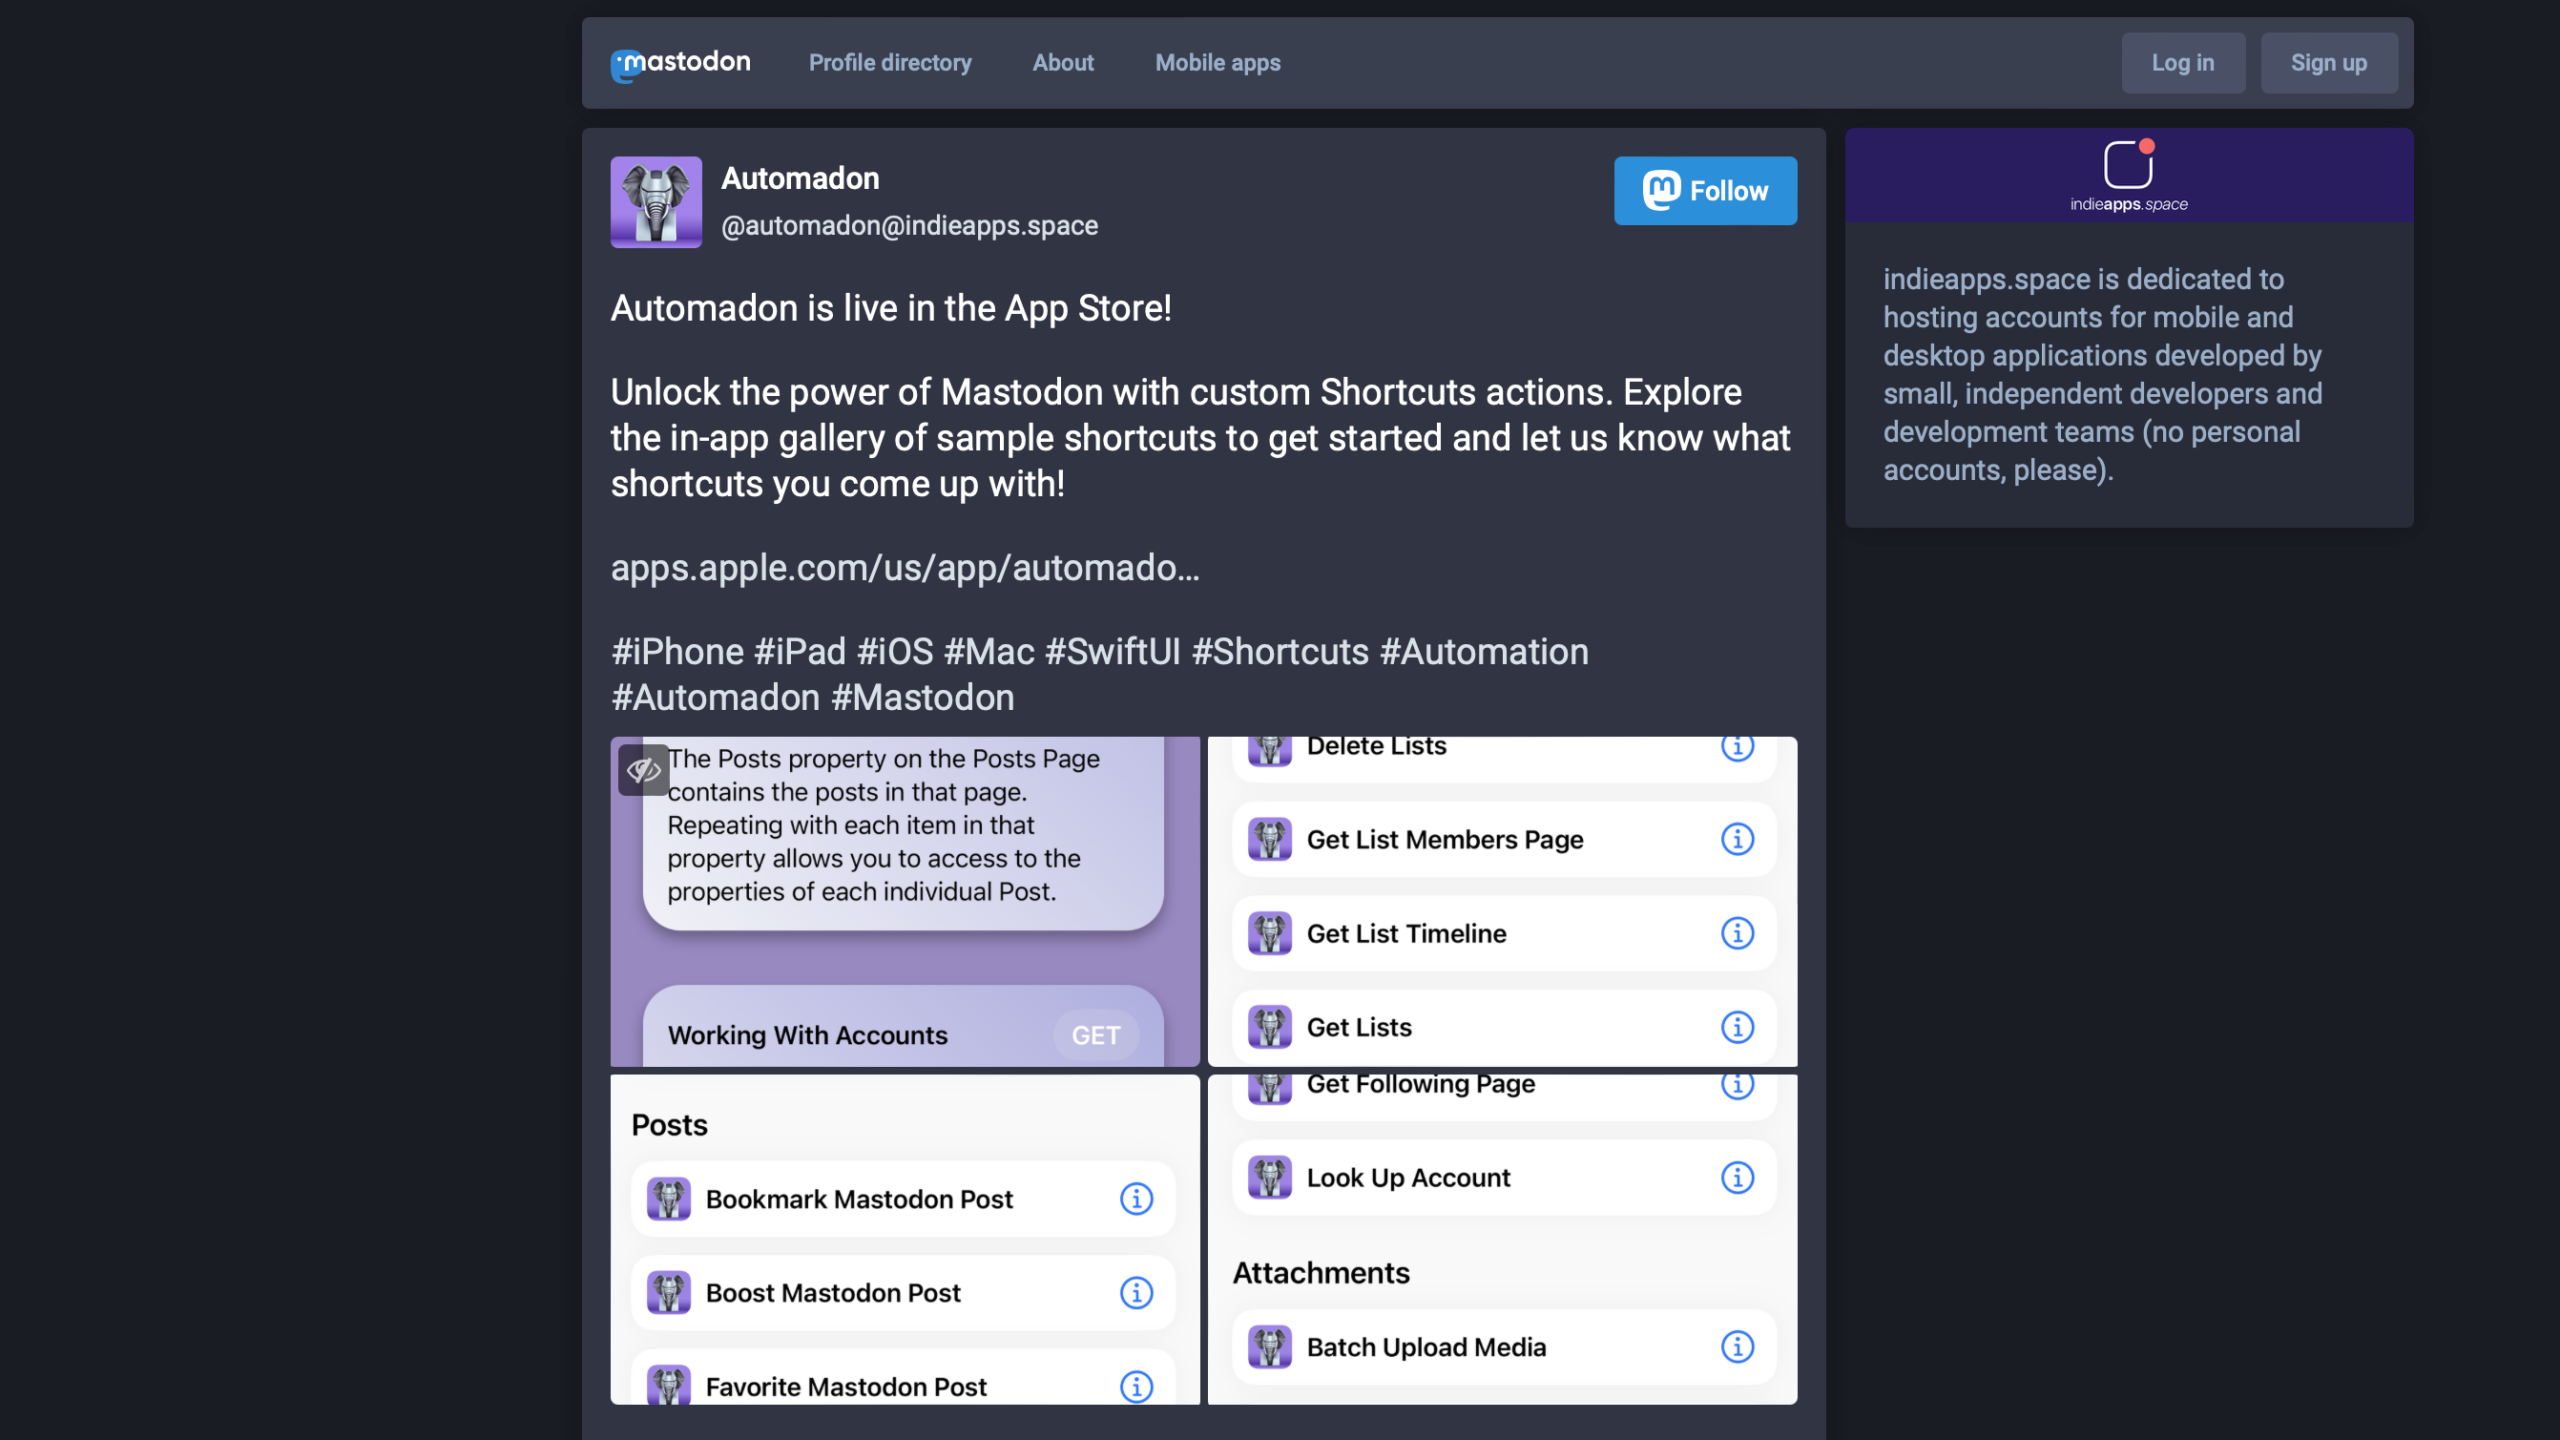Go to the About page
The height and width of the screenshot is (1440, 2560).
click(1063, 63)
